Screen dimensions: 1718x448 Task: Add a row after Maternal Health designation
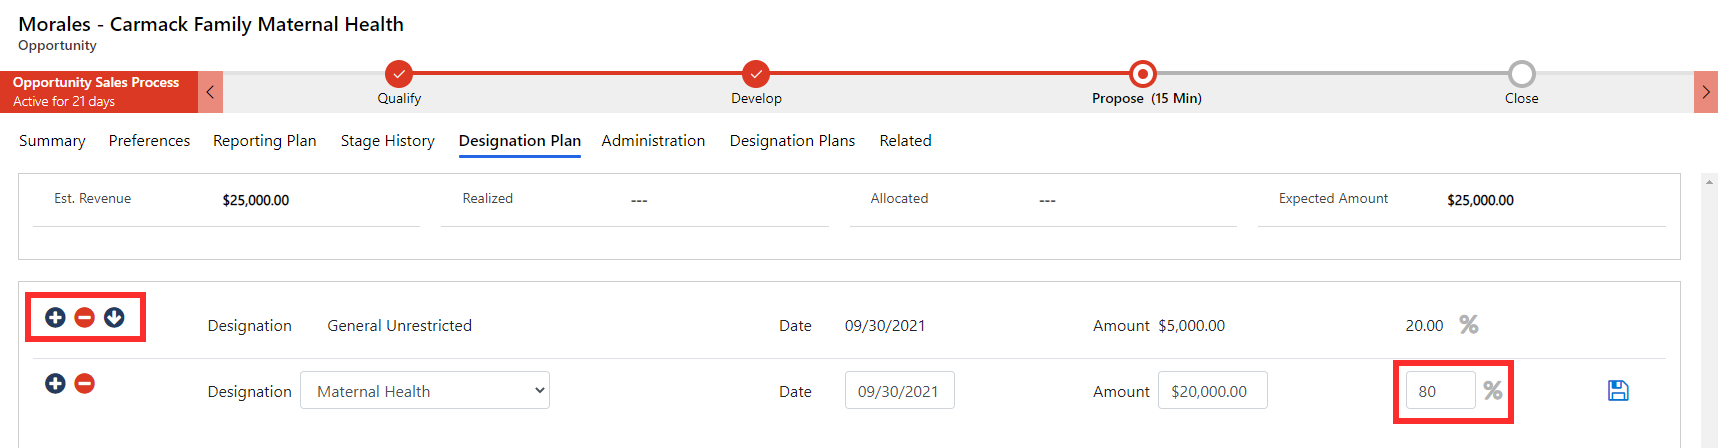pos(55,383)
